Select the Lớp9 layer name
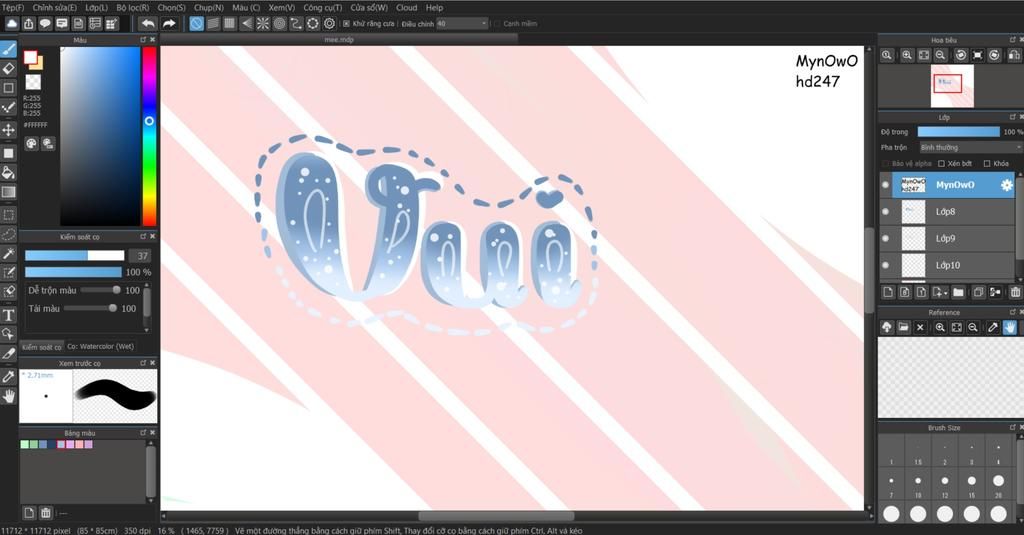1024x535 pixels. [x=945, y=238]
